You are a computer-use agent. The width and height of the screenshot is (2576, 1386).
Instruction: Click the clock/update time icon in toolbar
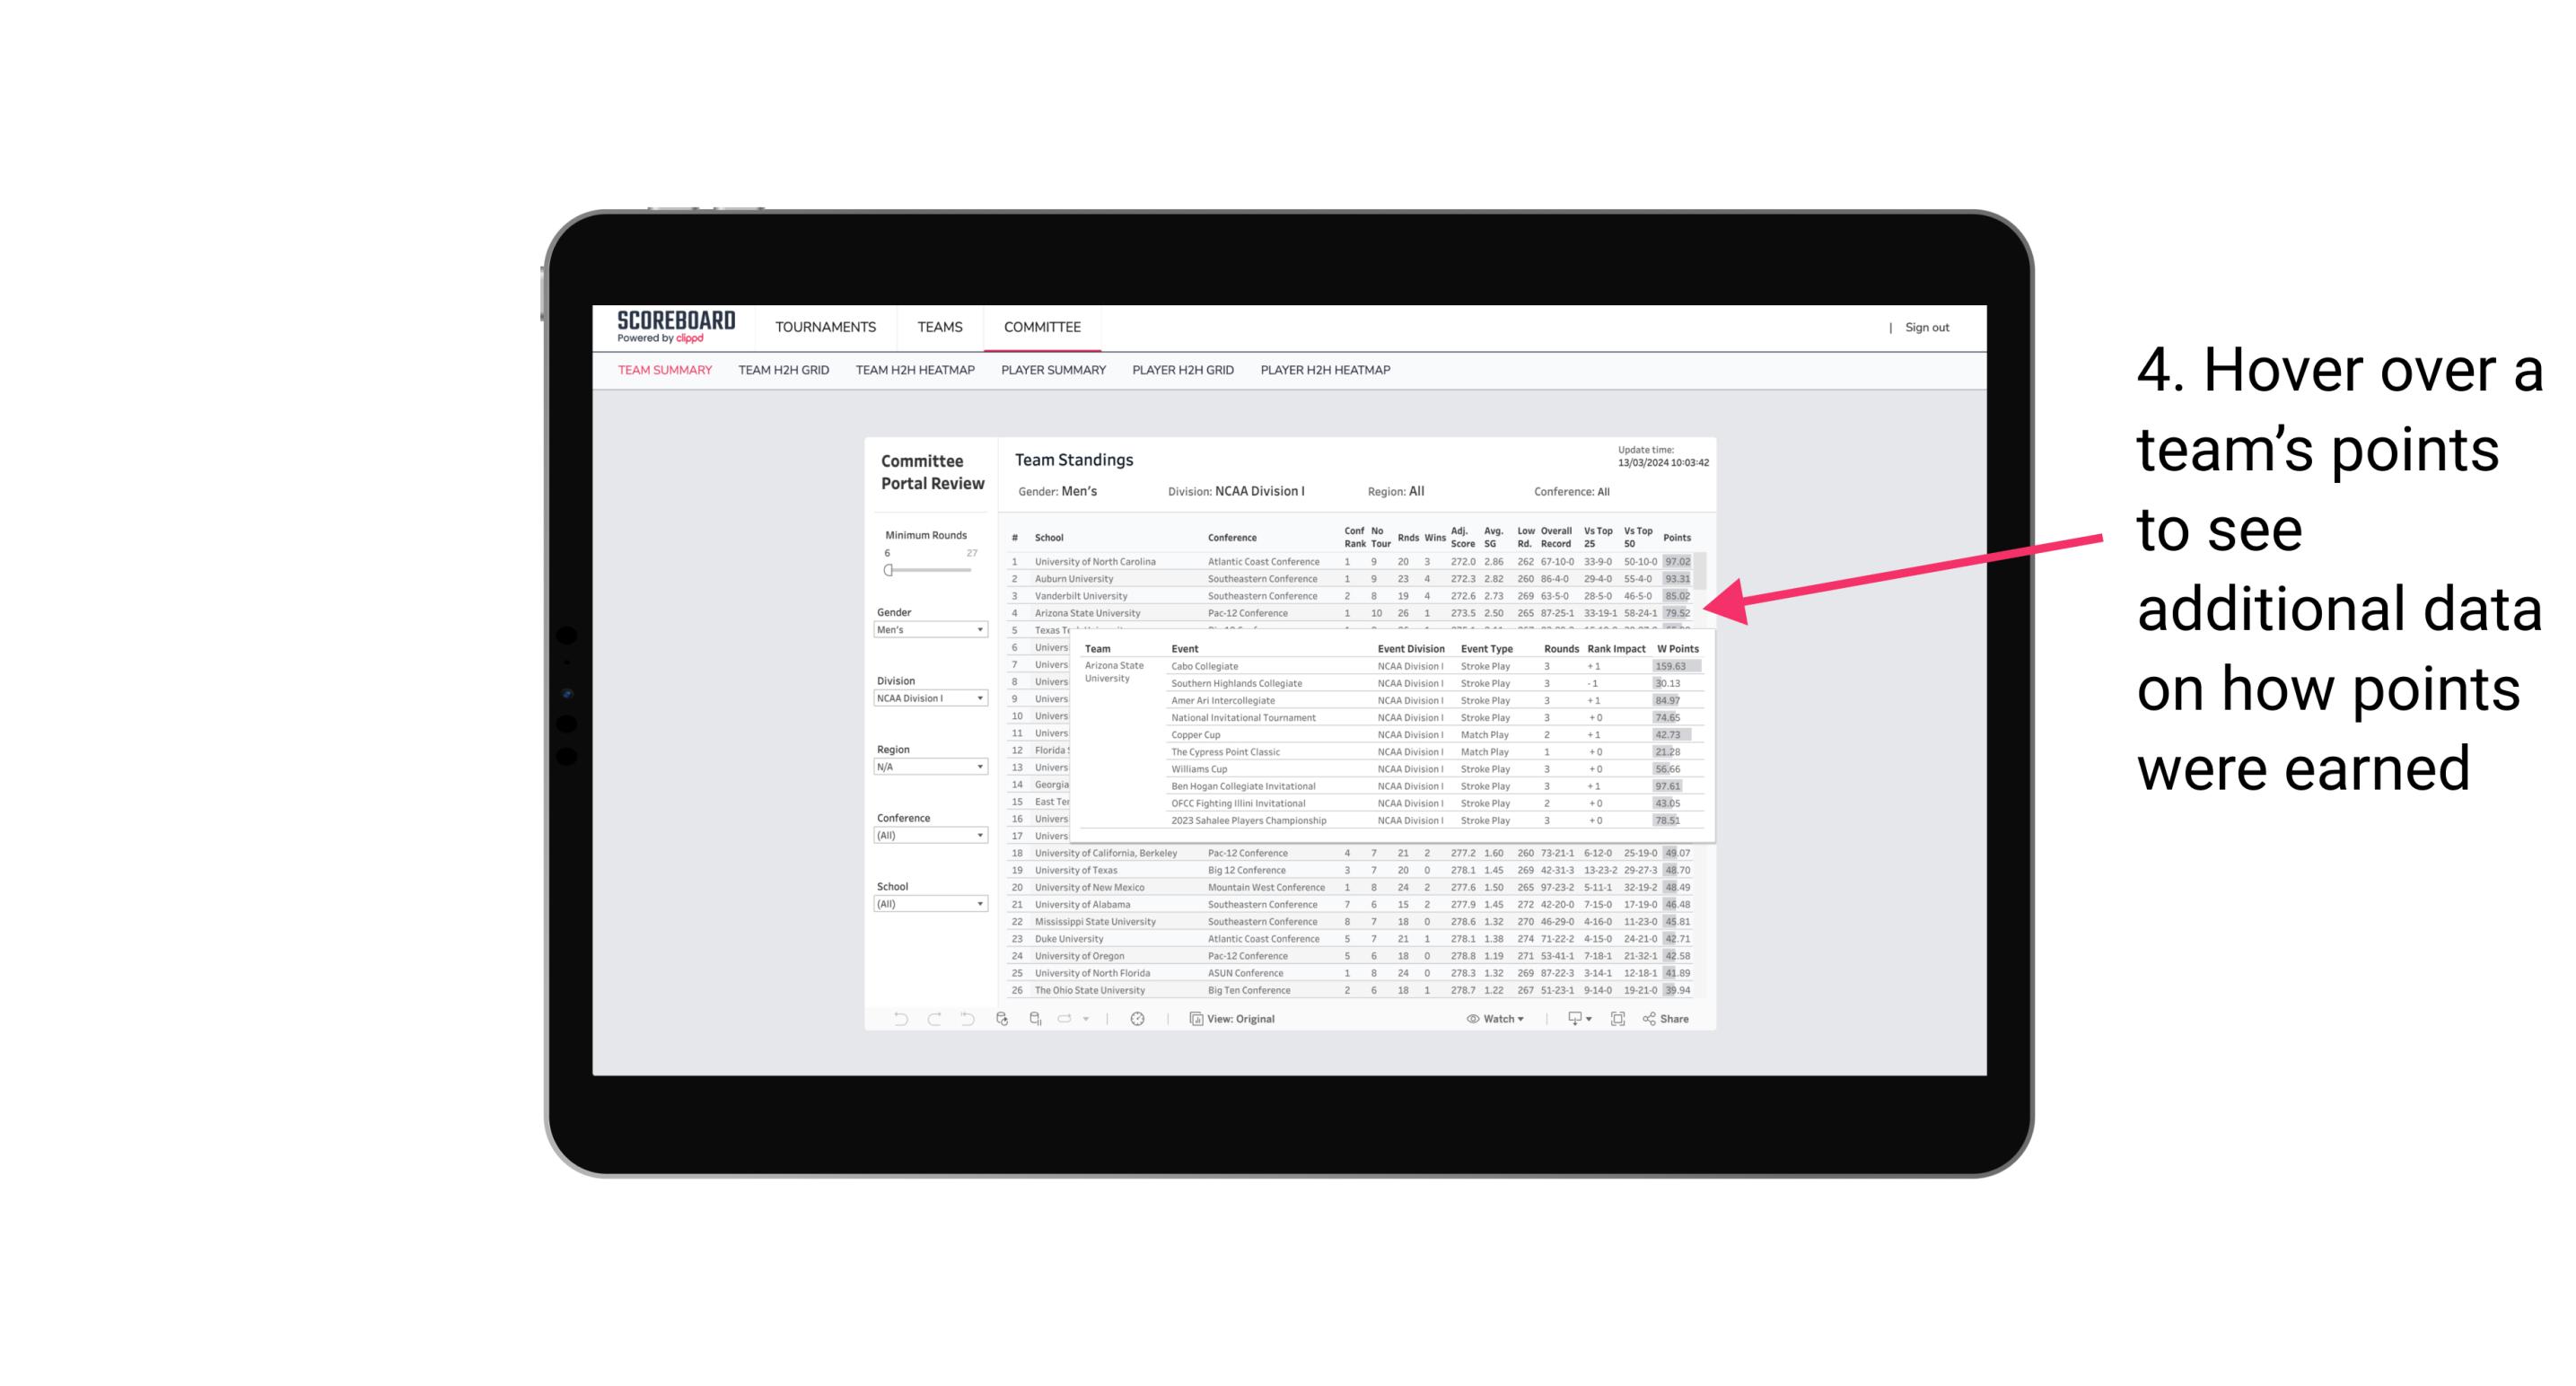pyautogui.click(x=1138, y=1019)
